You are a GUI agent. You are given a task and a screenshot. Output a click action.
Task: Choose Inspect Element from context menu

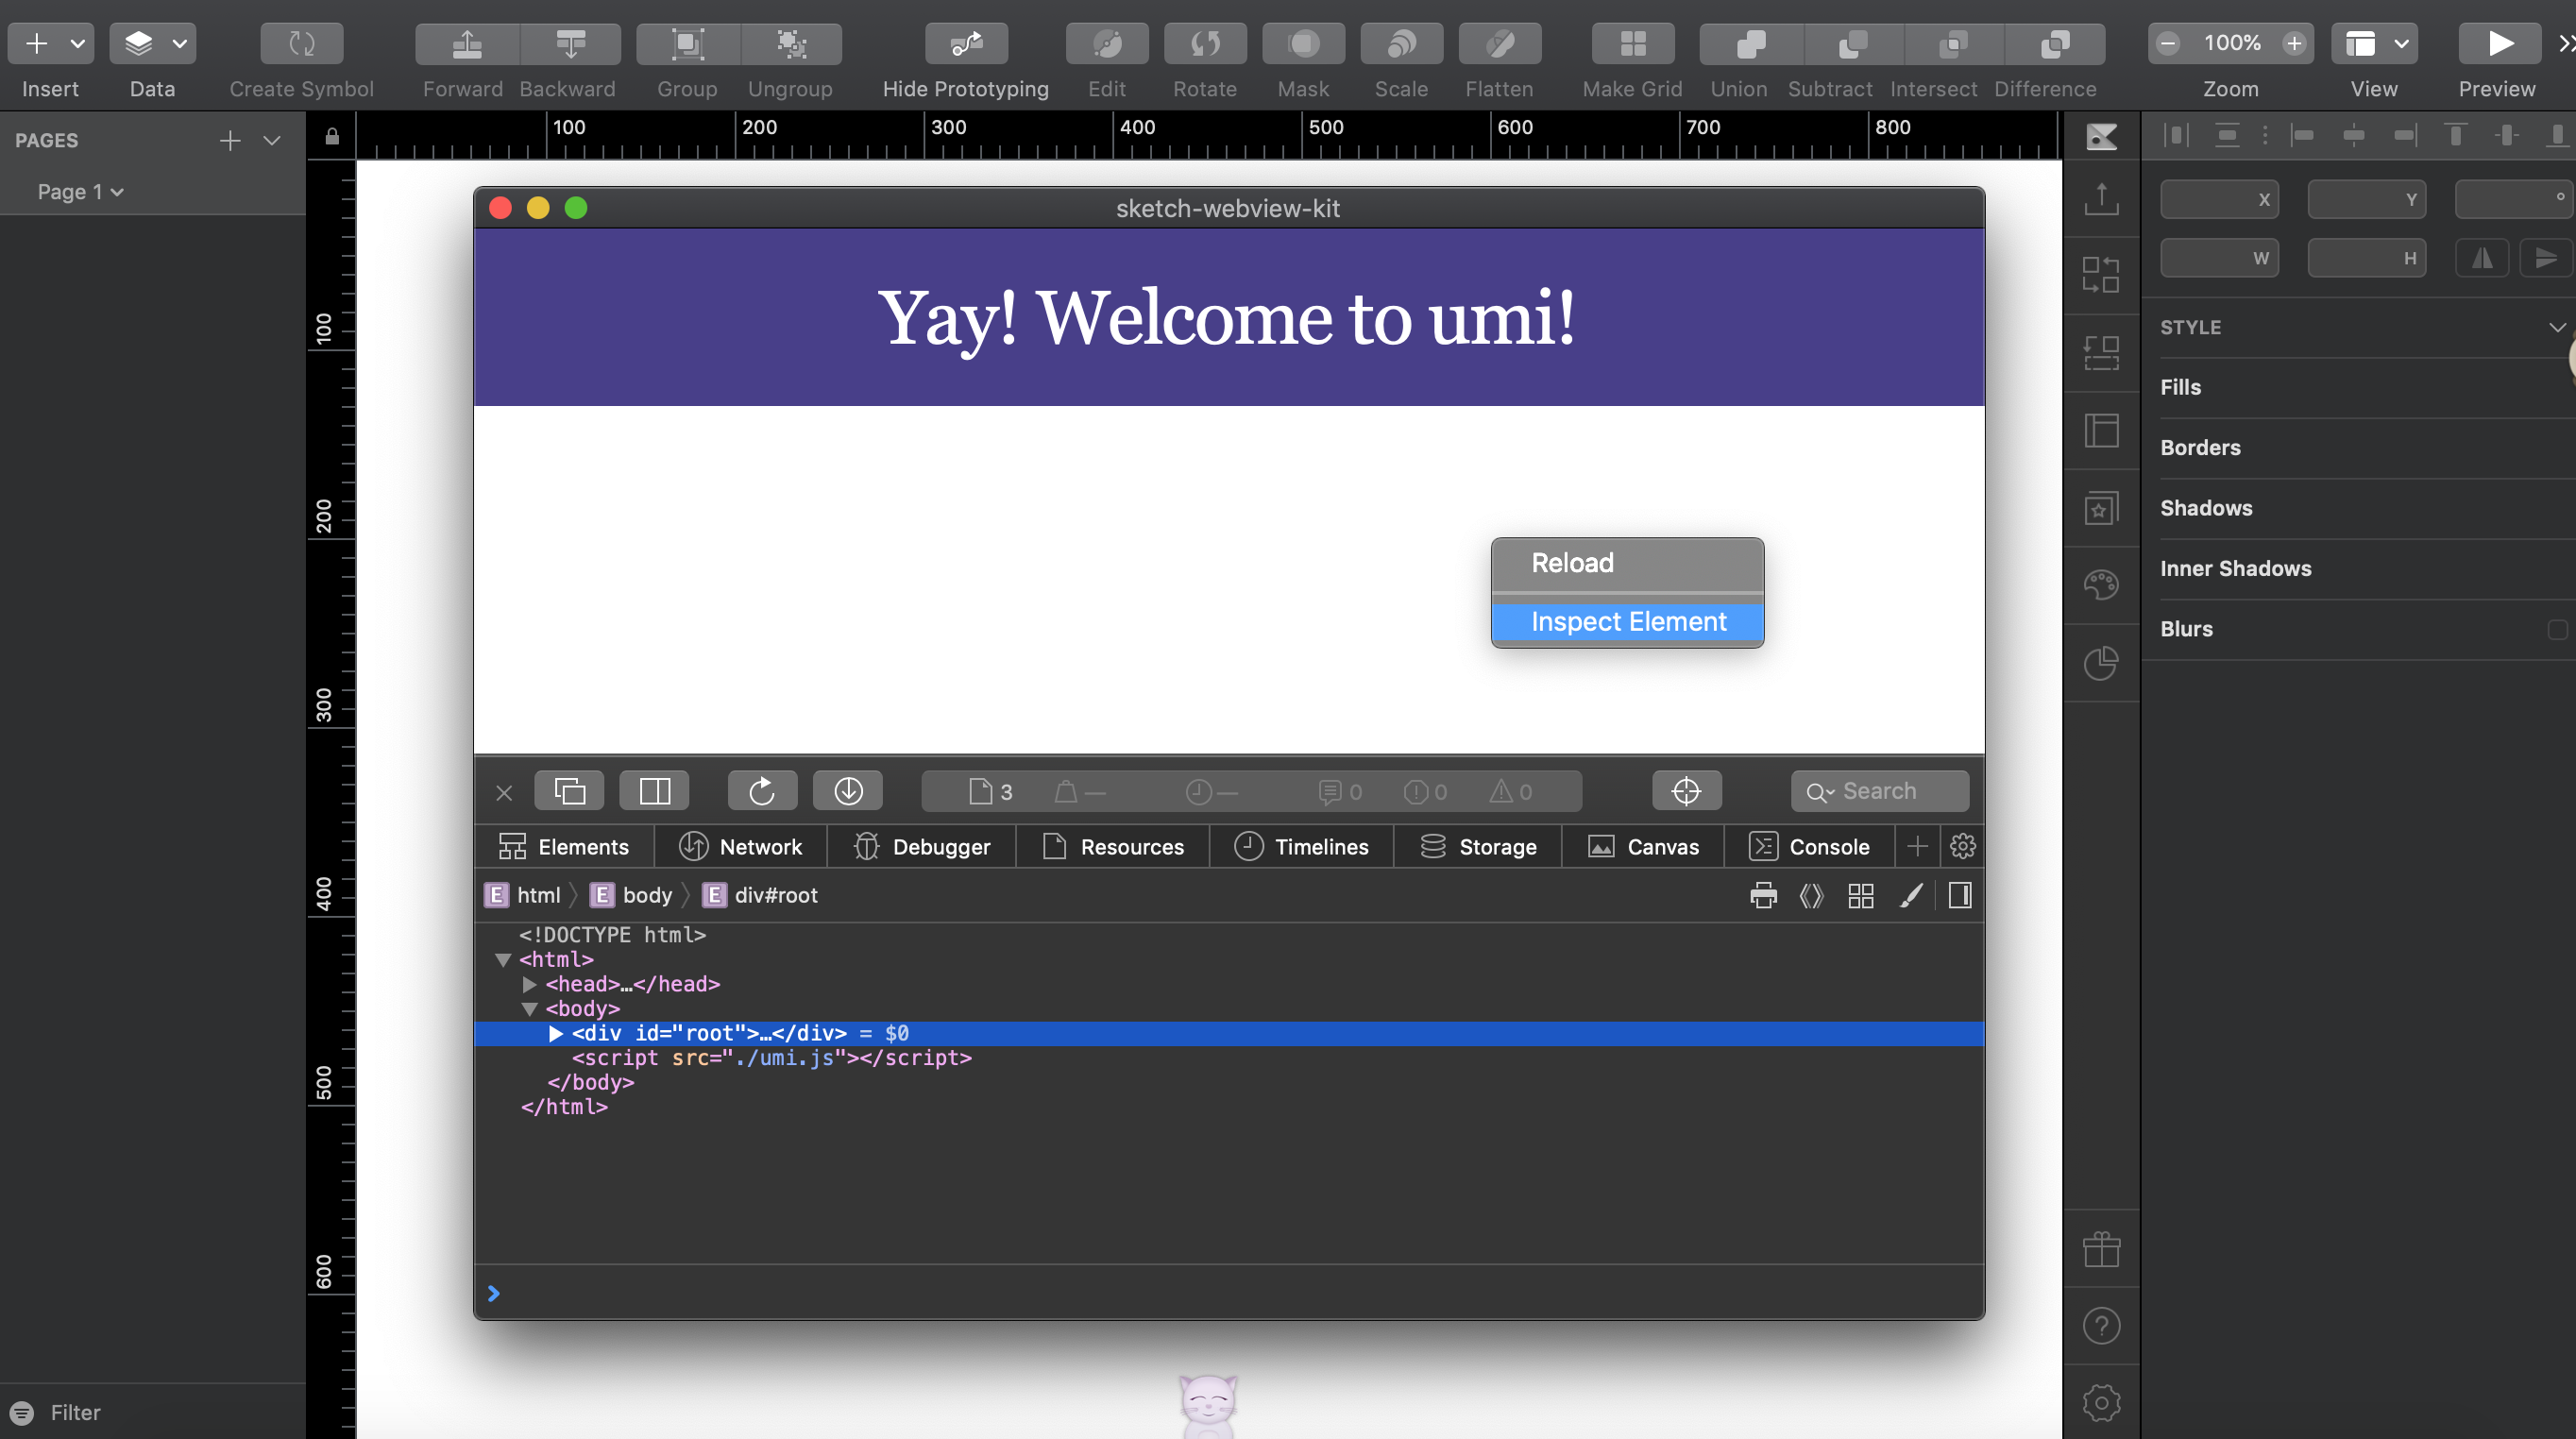tap(1628, 621)
